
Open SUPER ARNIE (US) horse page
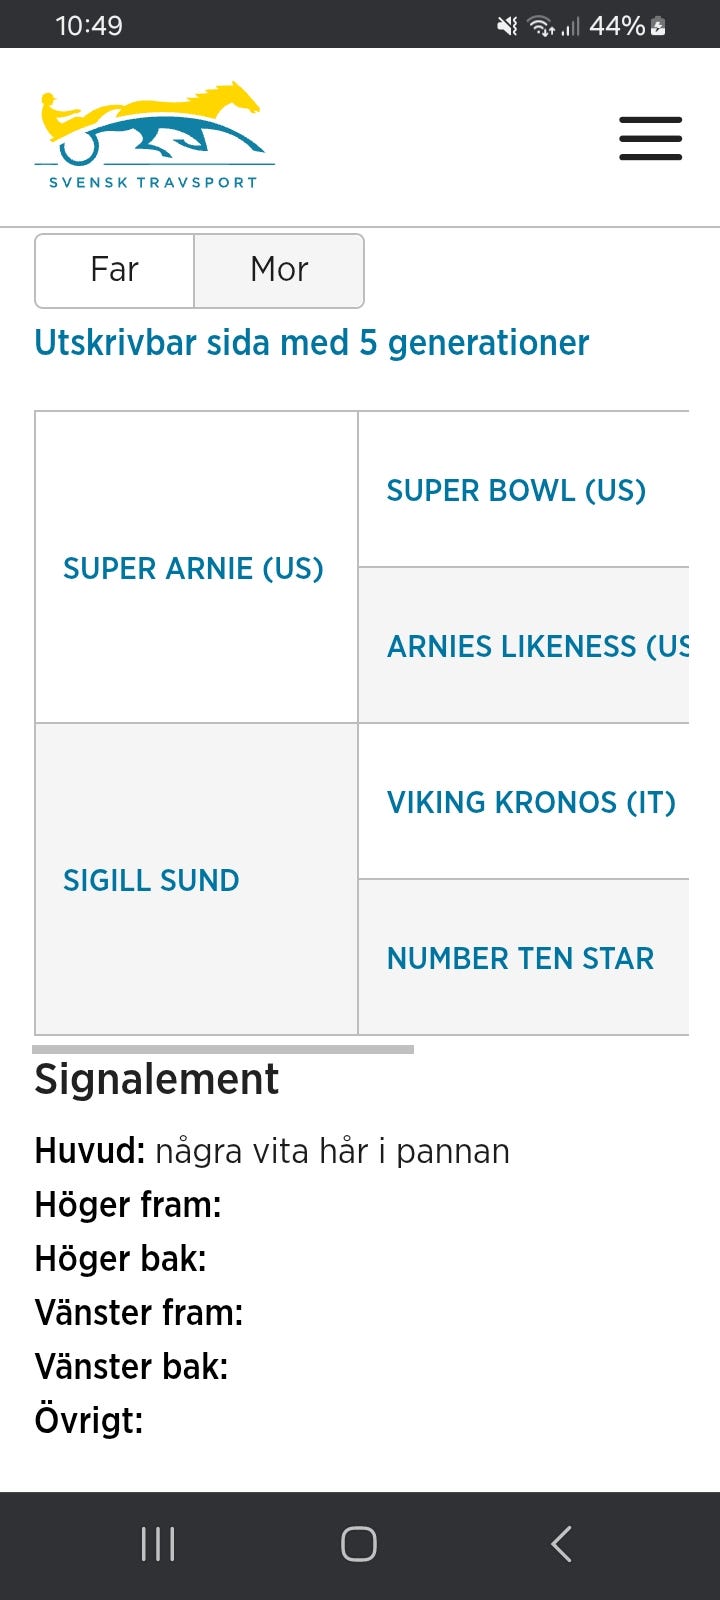click(x=193, y=568)
